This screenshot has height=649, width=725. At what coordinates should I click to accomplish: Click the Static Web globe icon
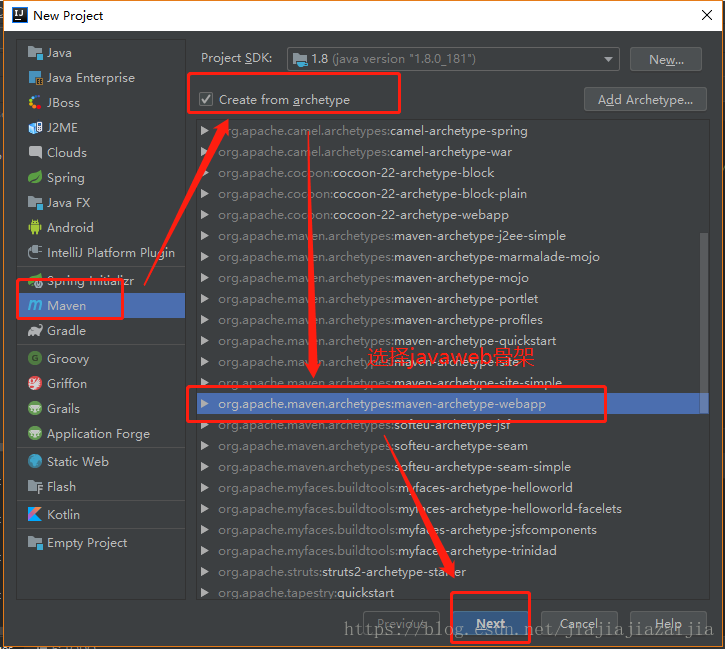click(x=35, y=461)
